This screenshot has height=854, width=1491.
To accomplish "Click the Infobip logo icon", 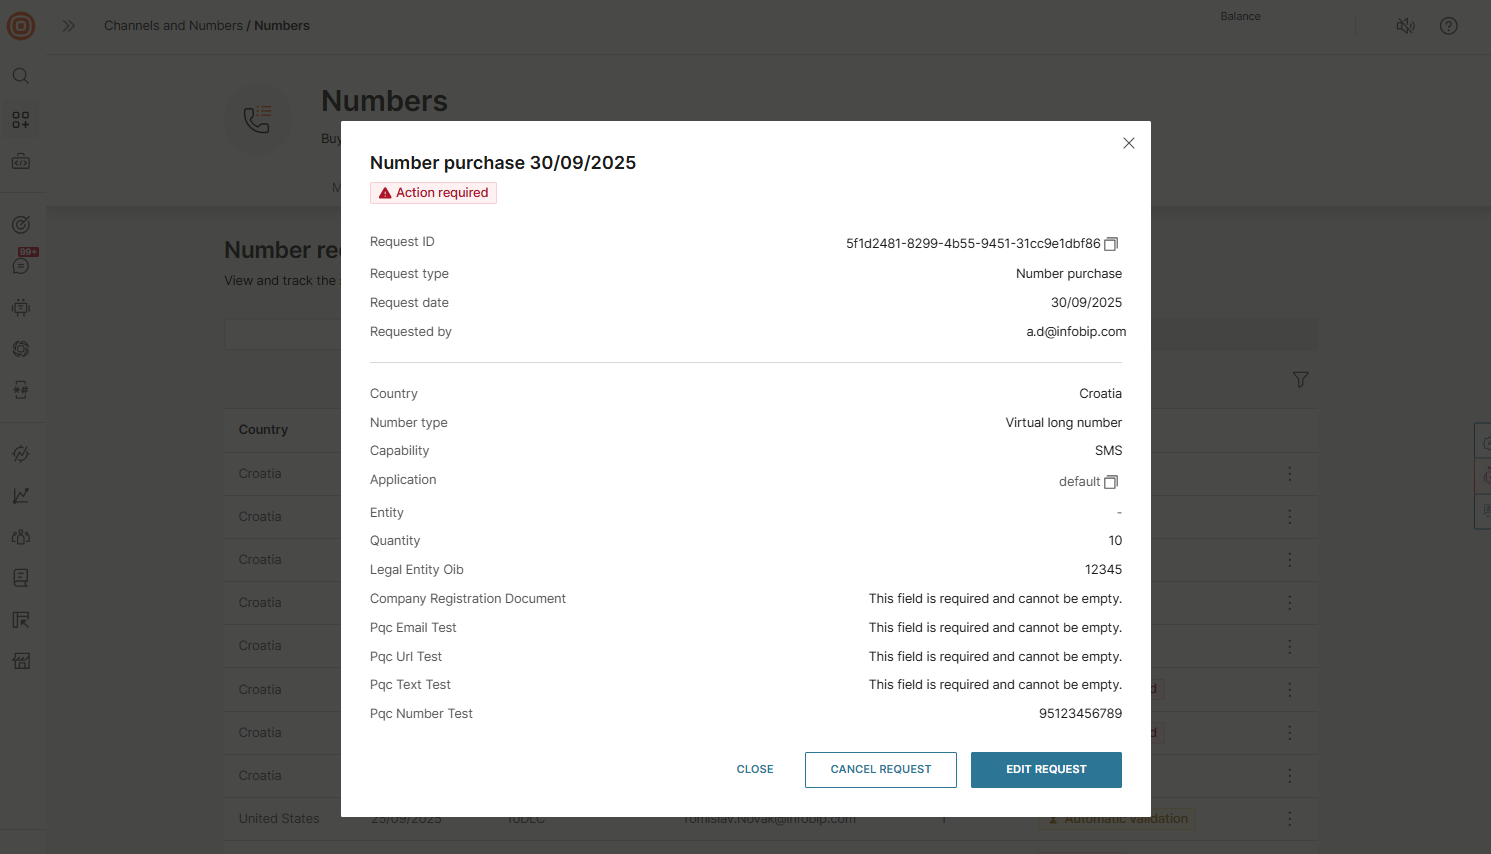I will [x=21, y=26].
